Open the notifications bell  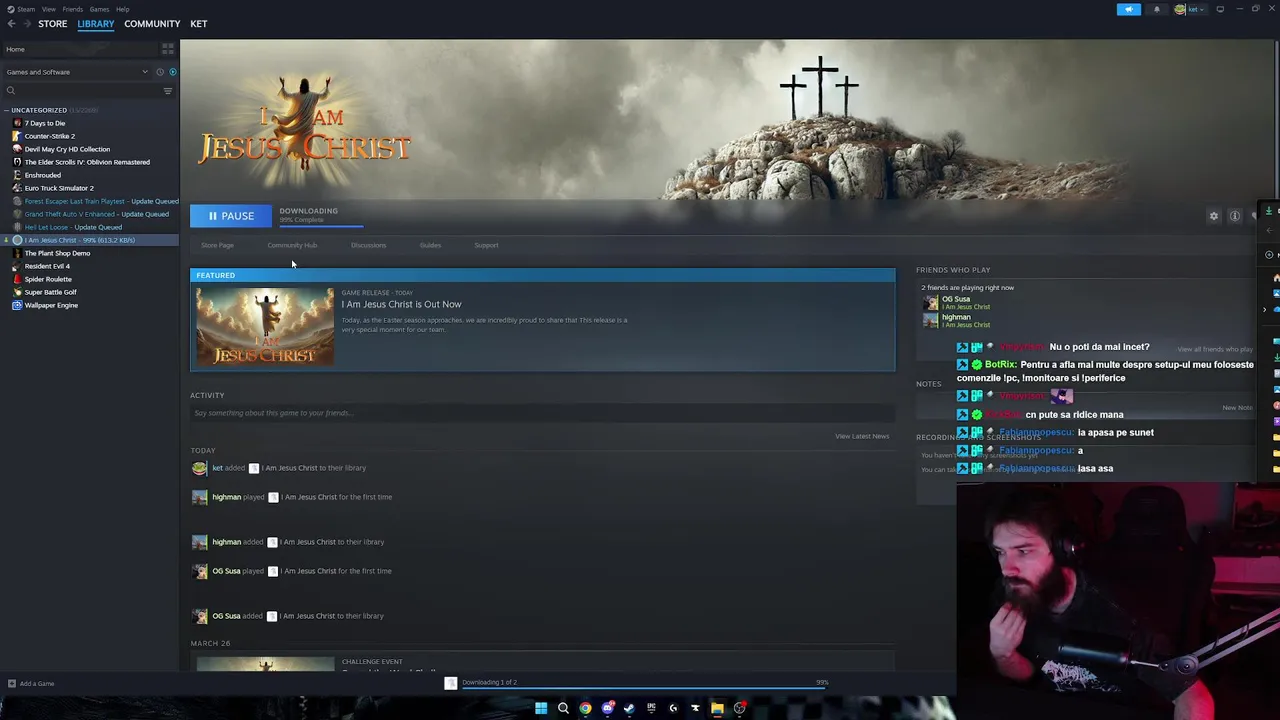click(x=1157, y=9)
